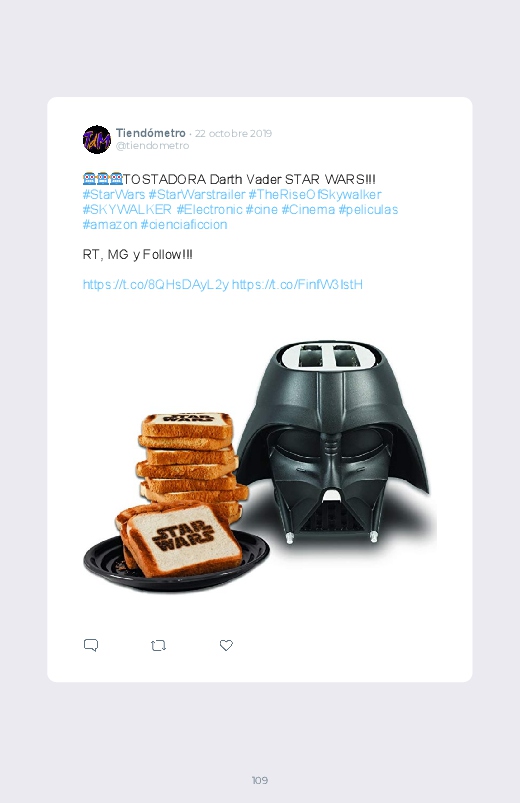Open the #StarWarstrailer hashtag
The height and width of the screenshot is (803, 520).
[197, 195]
